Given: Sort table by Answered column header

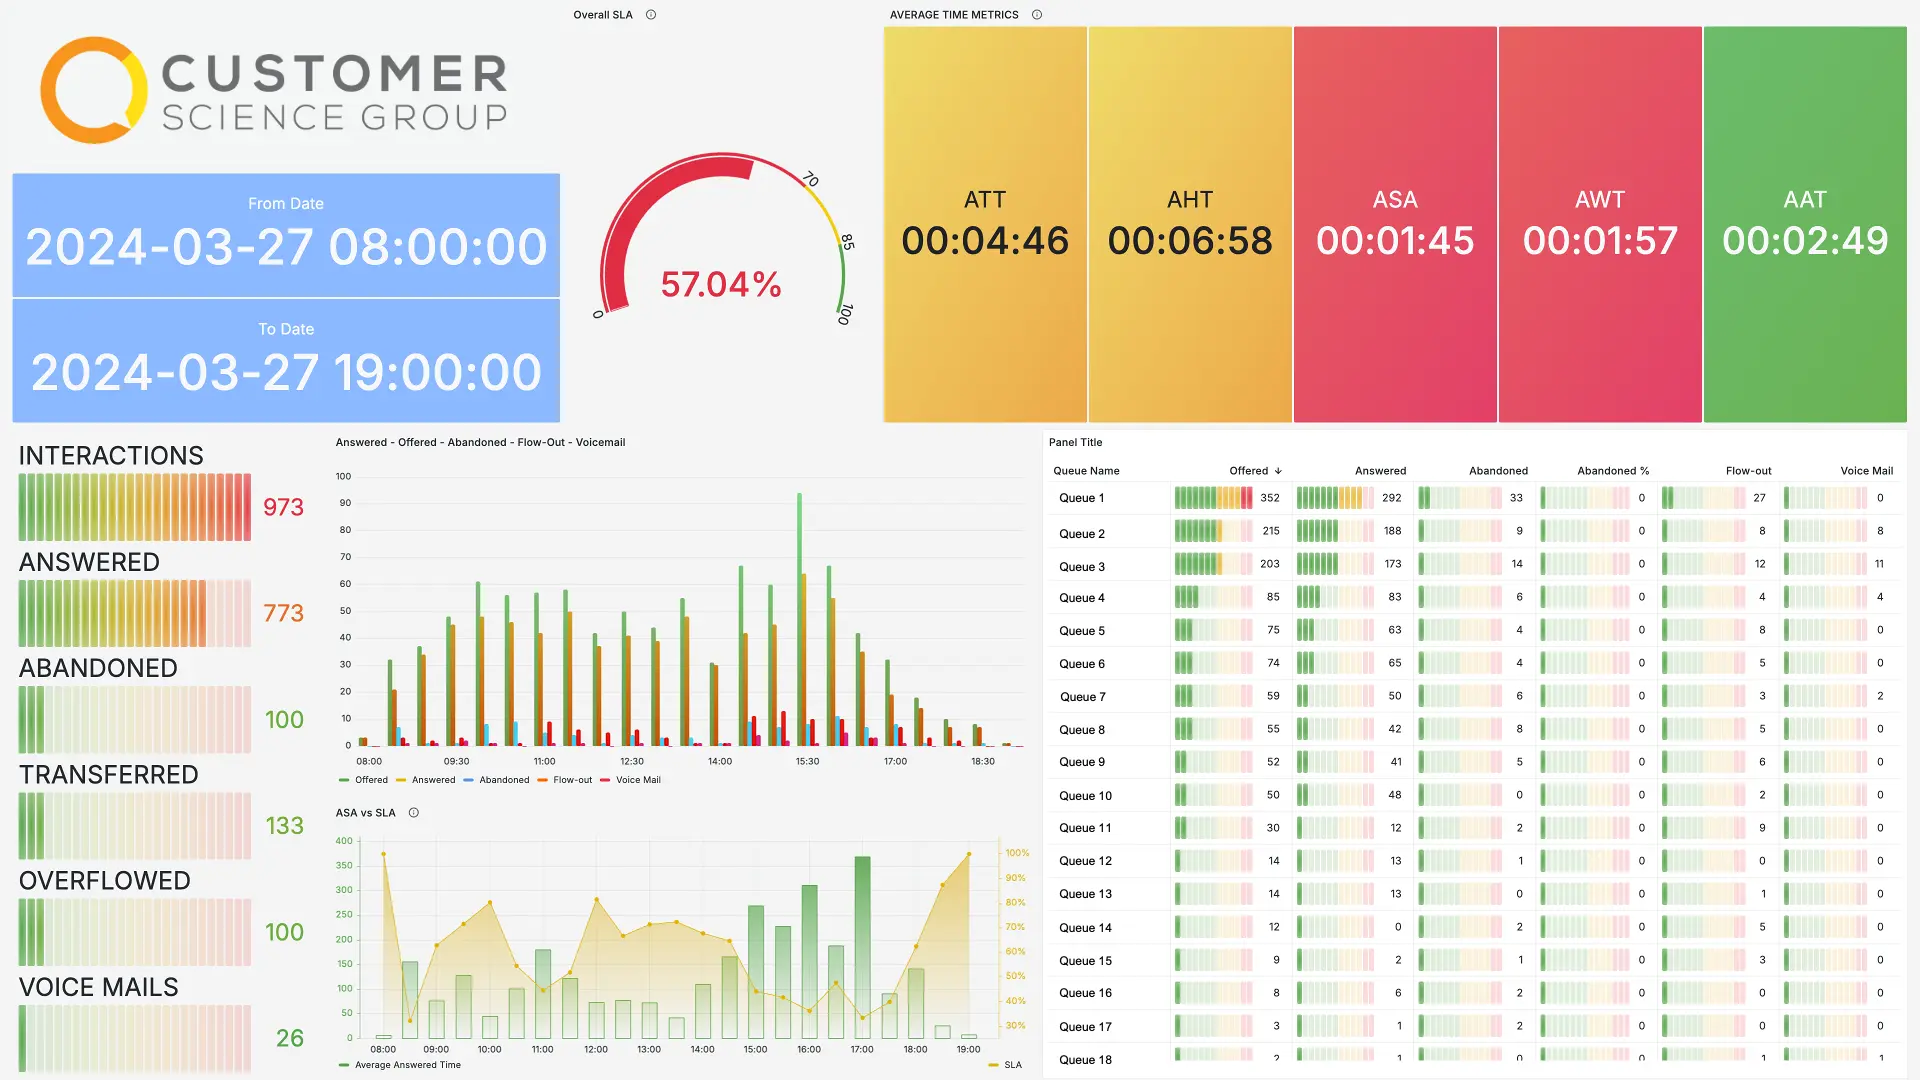Looking at the screenshot, I should pos(1379,471).
